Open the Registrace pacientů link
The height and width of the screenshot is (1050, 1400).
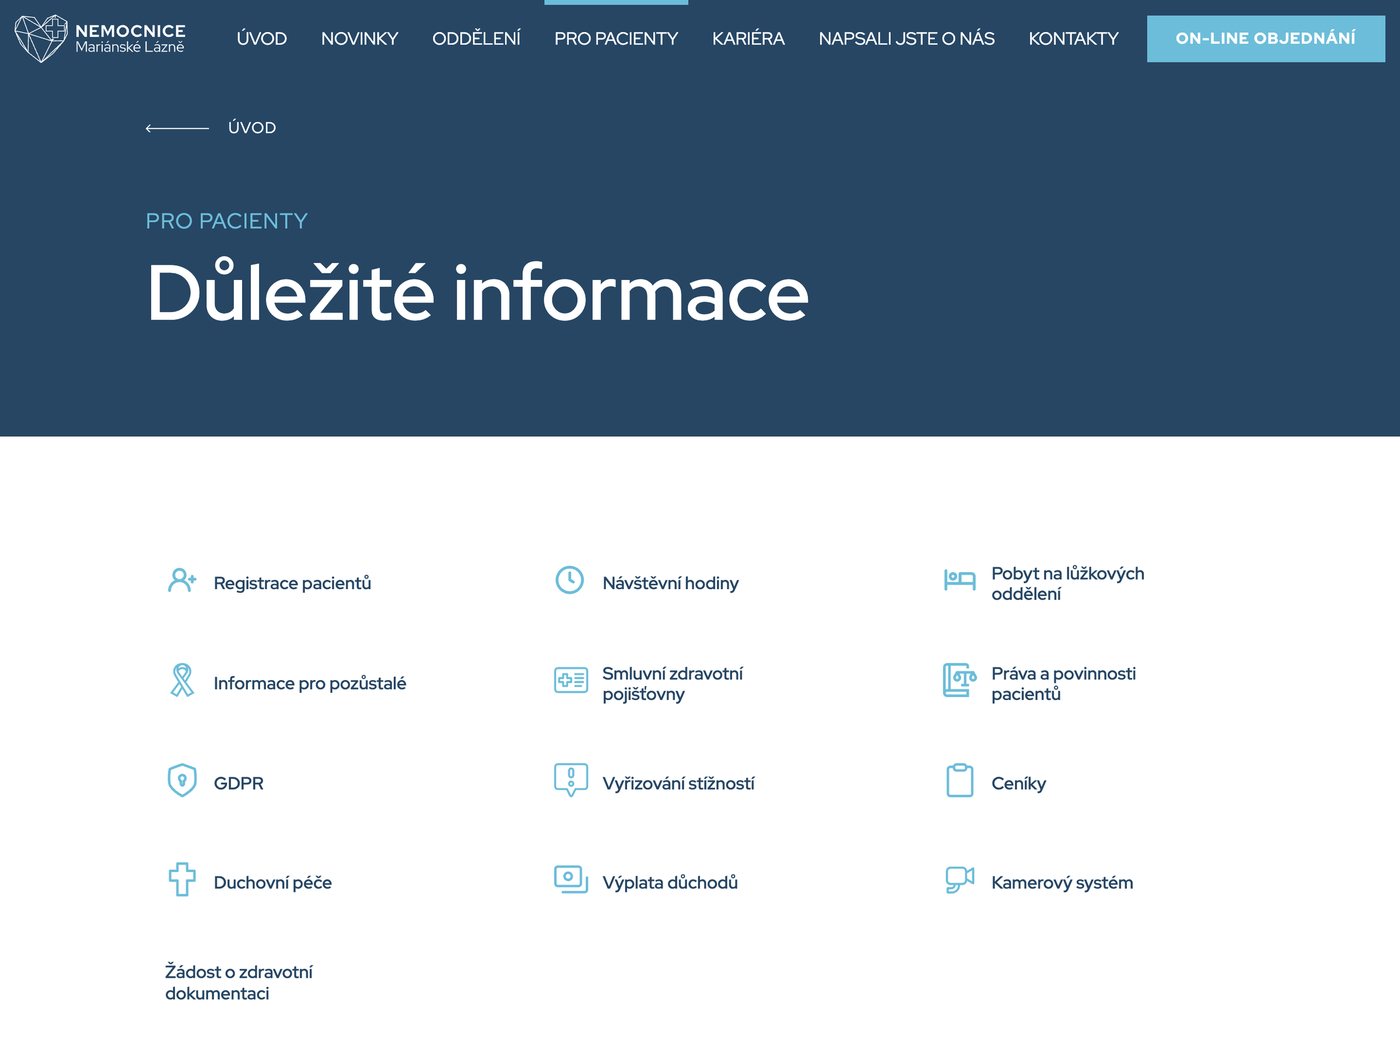[x=292, y=583]
